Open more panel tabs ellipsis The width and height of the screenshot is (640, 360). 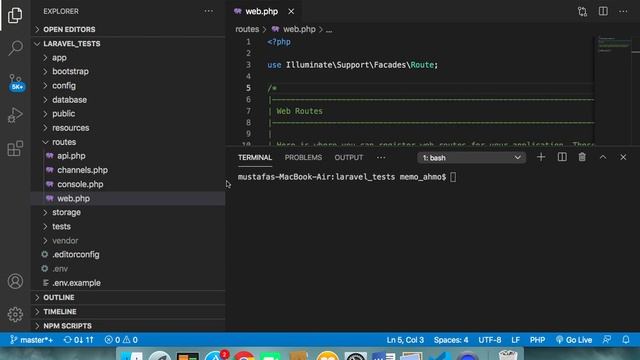pos(381,158)
